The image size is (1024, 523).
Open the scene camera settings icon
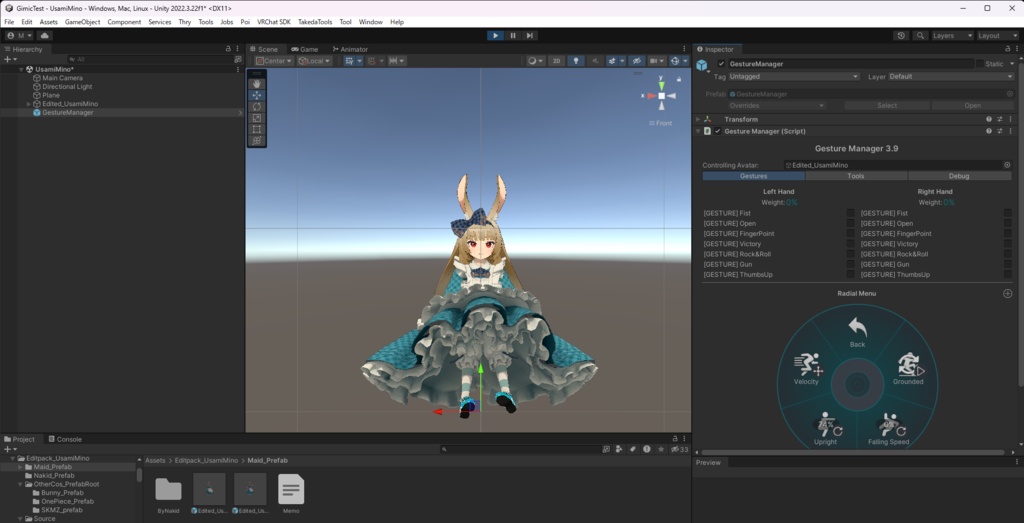(x=655, y=61)
